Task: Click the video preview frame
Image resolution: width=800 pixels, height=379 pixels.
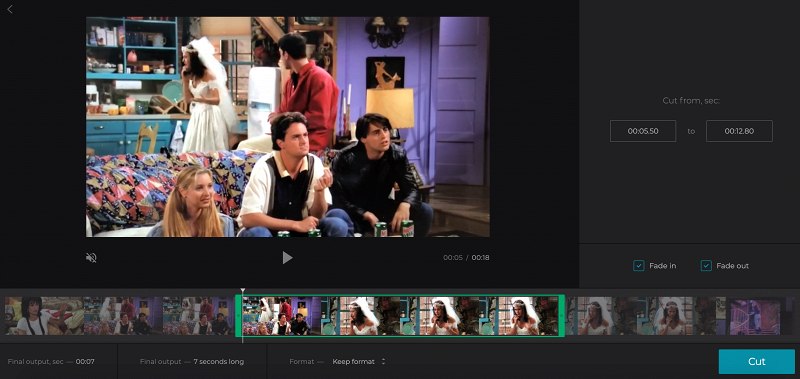Action: [x=288, y=127]
